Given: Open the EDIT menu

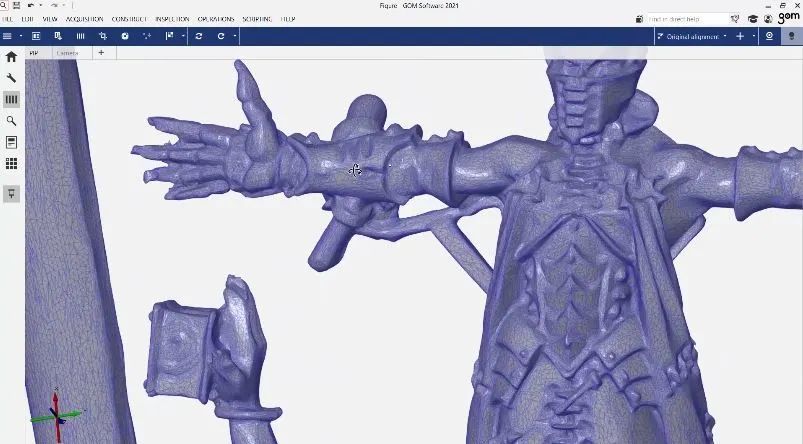Looking at the screenshot, I should pyautogui.click(x=27, y=19).
